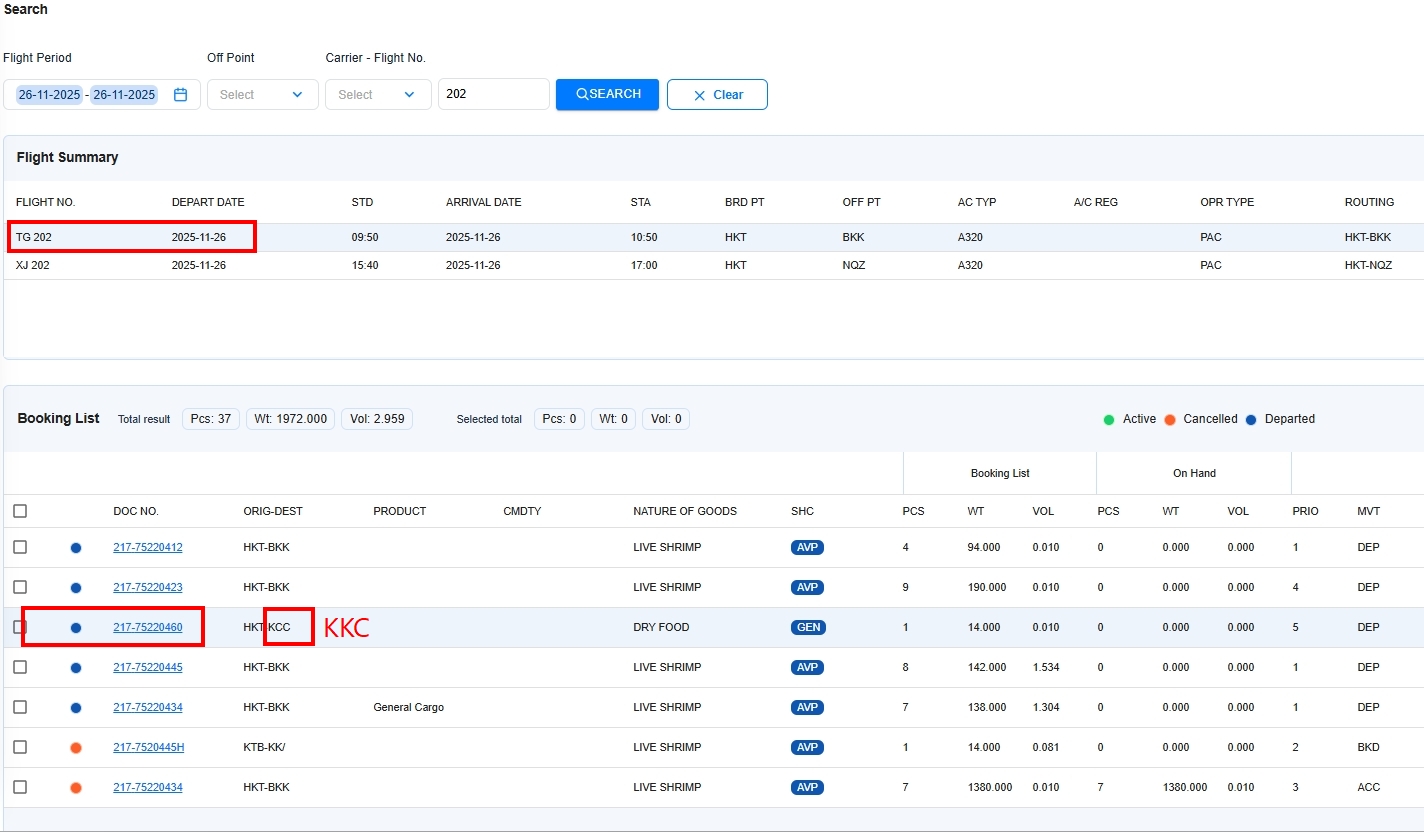The width and height of the screenshot is (1424, 832).
Task: Click the Clear button
Action: (717, 95)
